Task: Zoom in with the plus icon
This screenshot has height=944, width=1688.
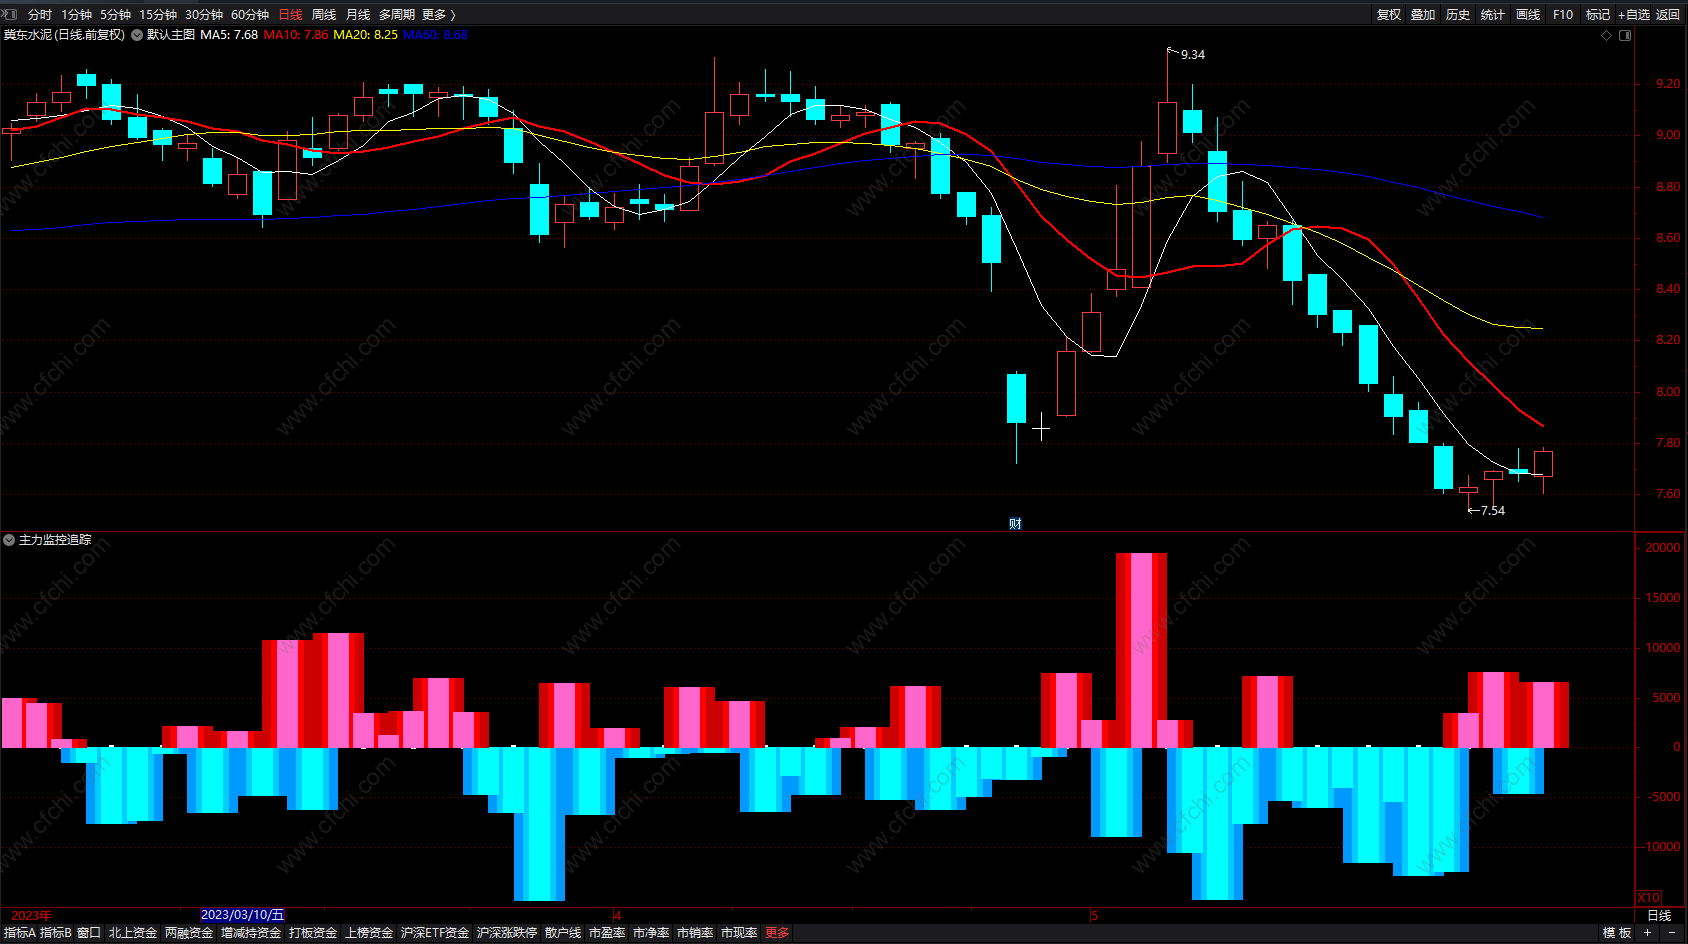Action: point(1647,933)
